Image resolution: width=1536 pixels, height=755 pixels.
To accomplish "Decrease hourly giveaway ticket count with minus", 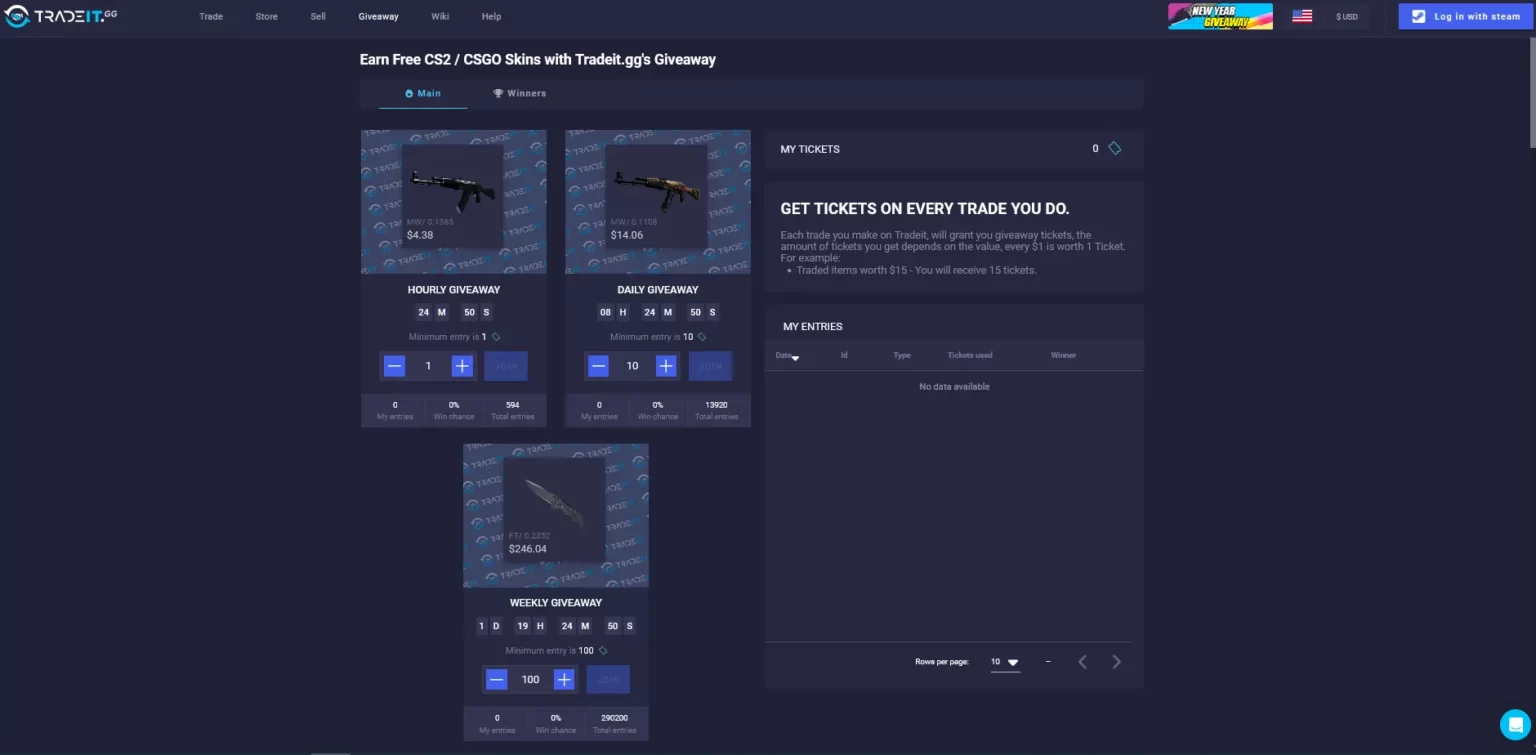I will (x=395, y=366).
